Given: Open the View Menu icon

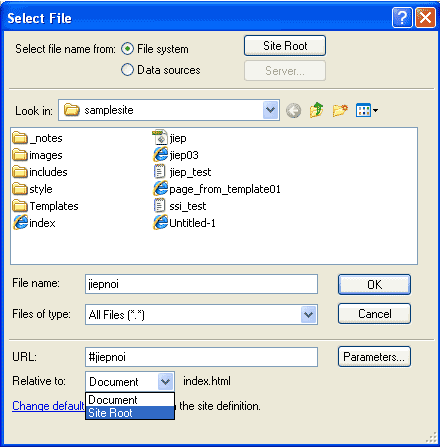Looking at the screenshot, I should 367,110.
